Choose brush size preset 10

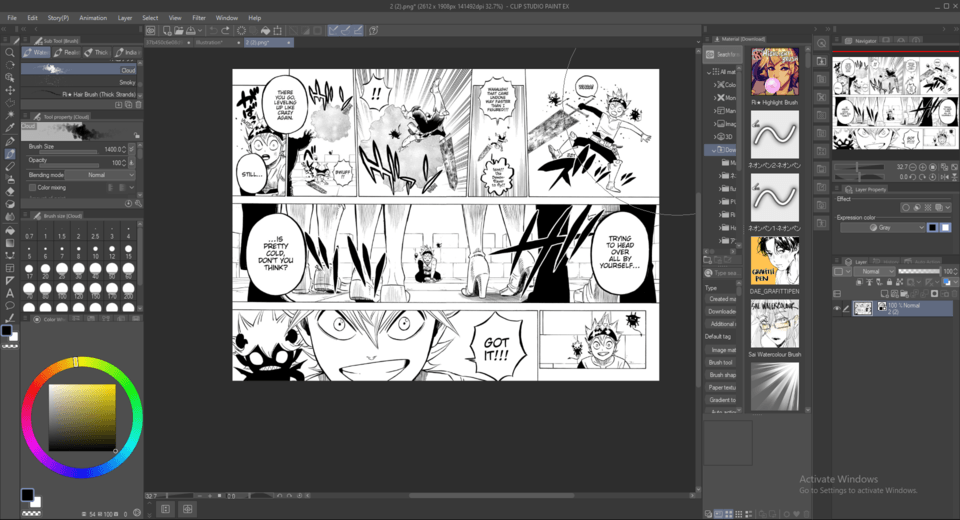[95, 251]
